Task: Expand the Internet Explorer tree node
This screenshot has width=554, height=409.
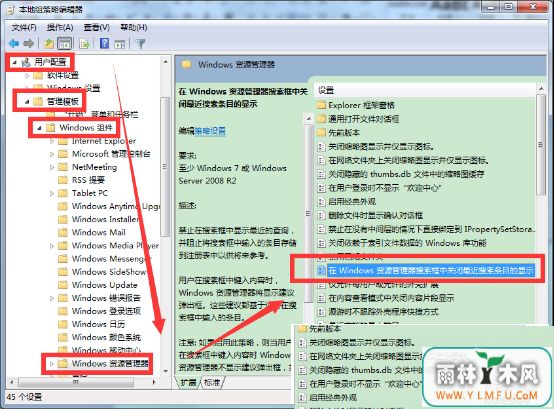Action: (52, 141)
